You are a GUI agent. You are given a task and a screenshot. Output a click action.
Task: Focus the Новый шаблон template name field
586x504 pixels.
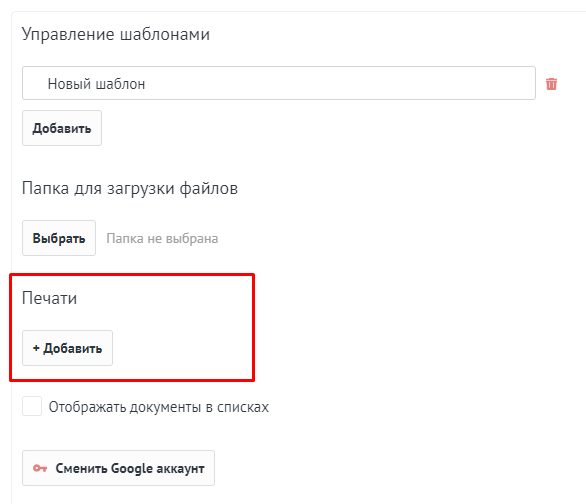[279, 83]
